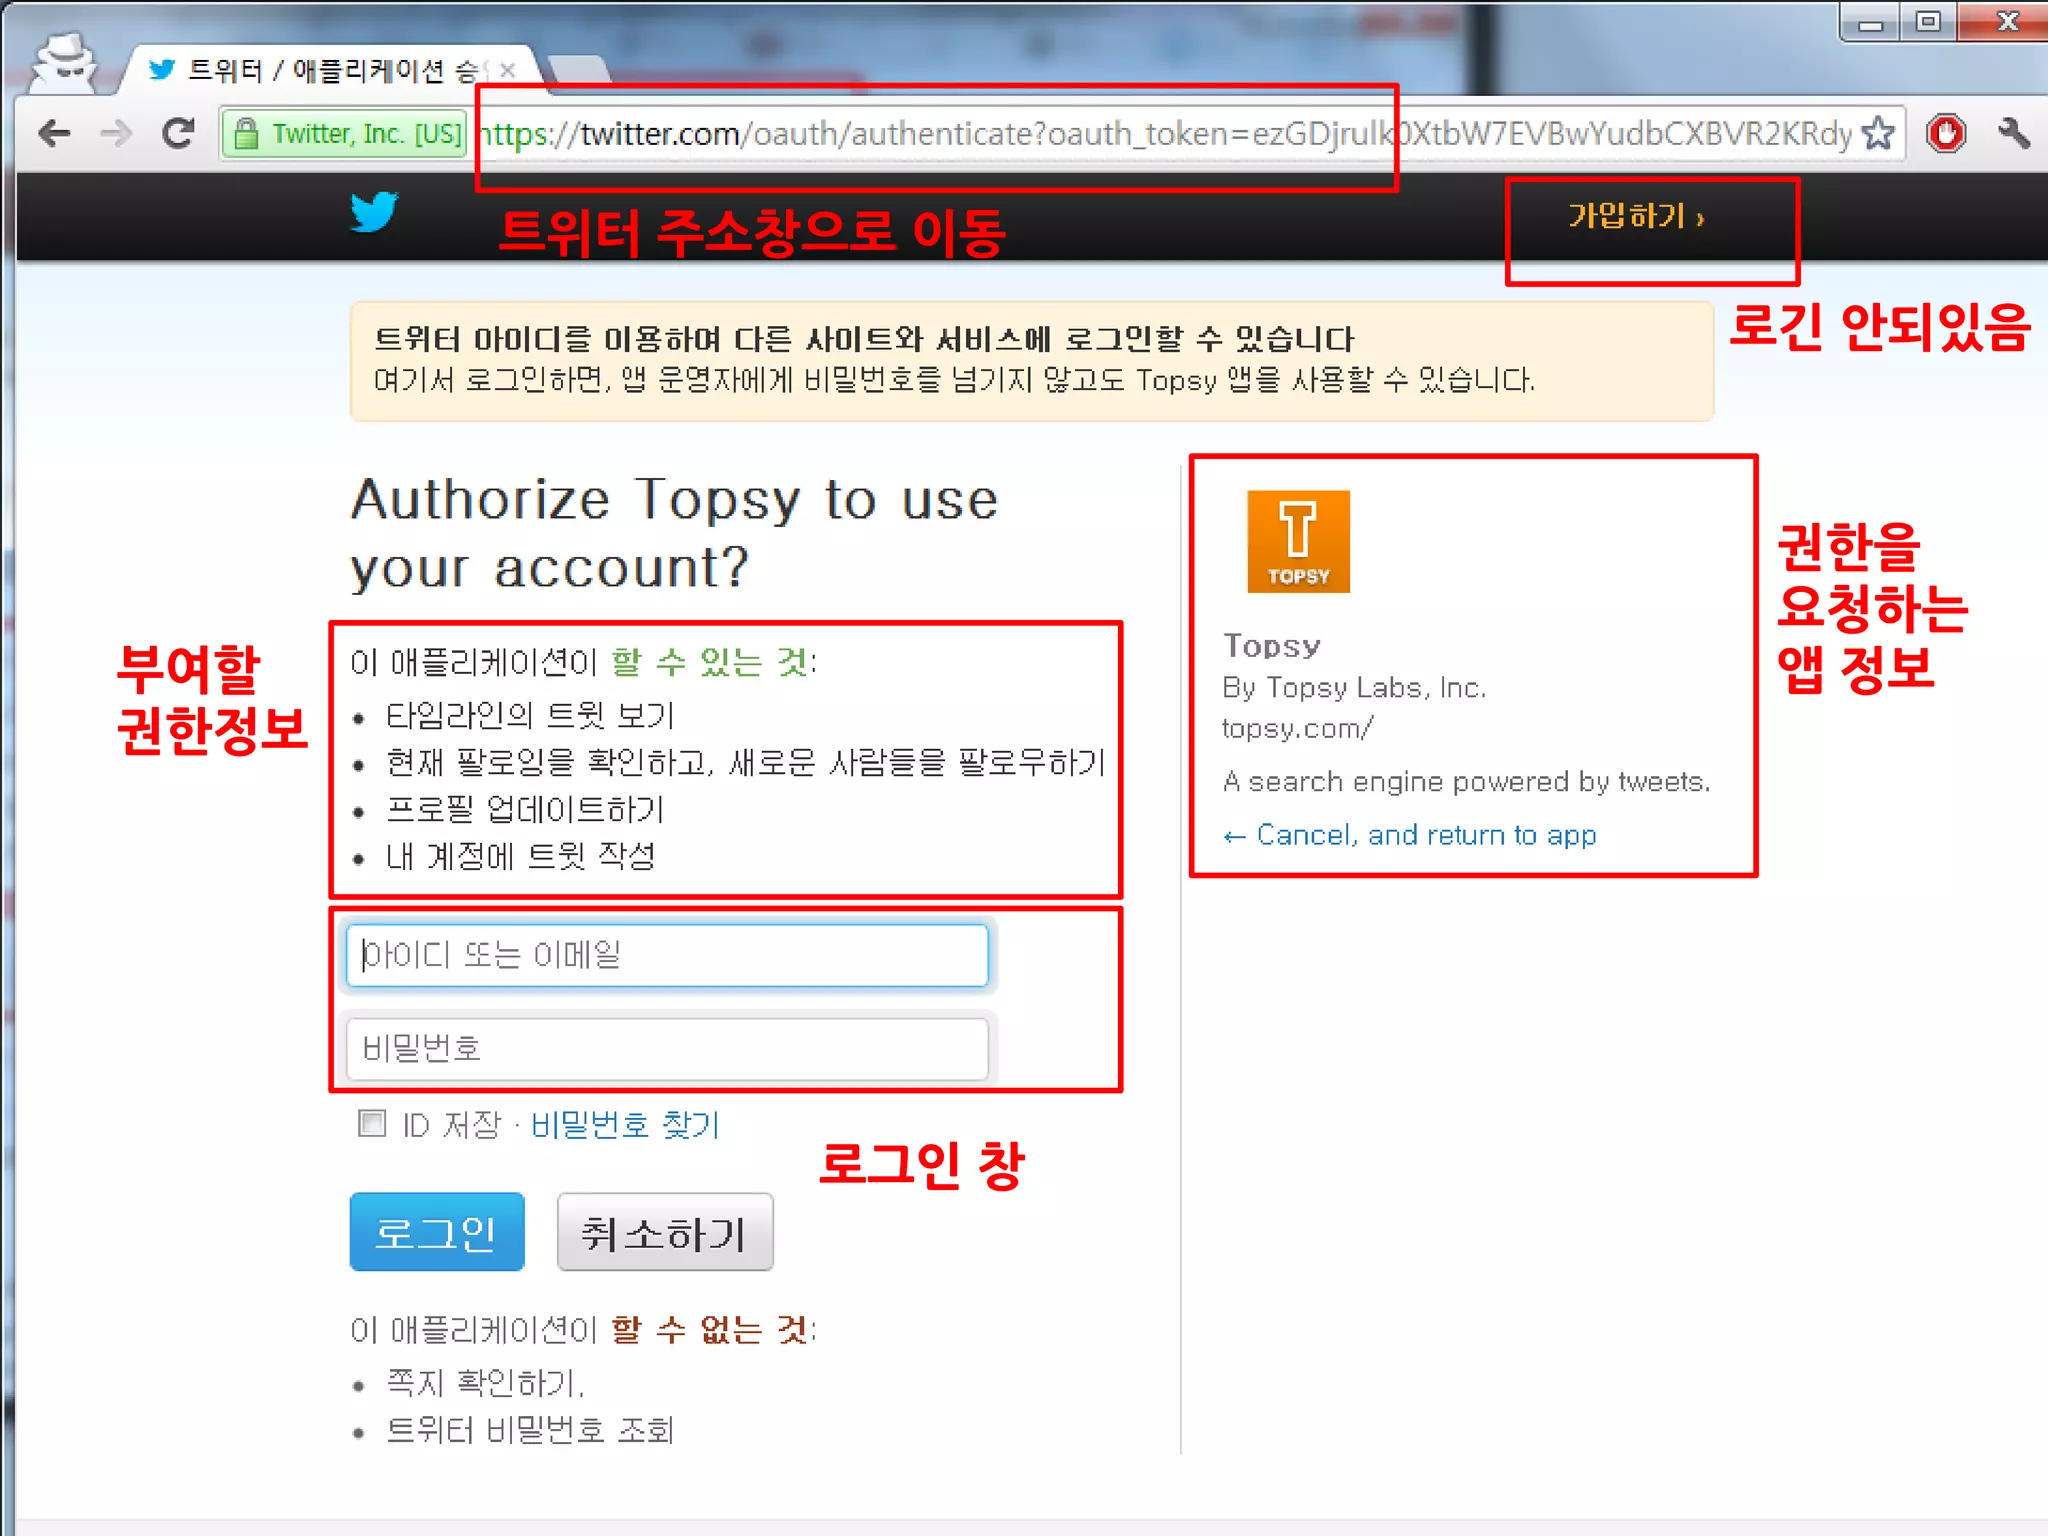The image size is (2048, 1536).
Task: Click into the 비밀번호 password field
Action: pos(667,1048)
